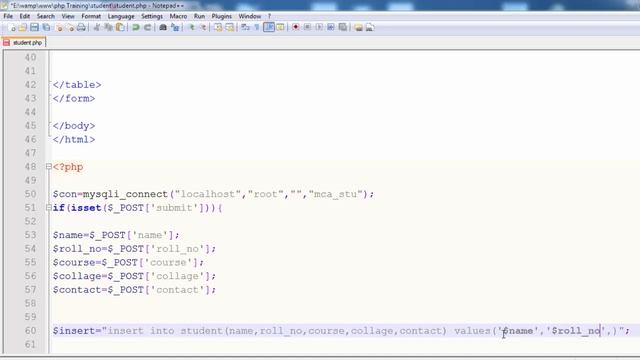Click the </html> tag on line 46
The height and width of the screenshot is (360, 640).
[74, 140]
